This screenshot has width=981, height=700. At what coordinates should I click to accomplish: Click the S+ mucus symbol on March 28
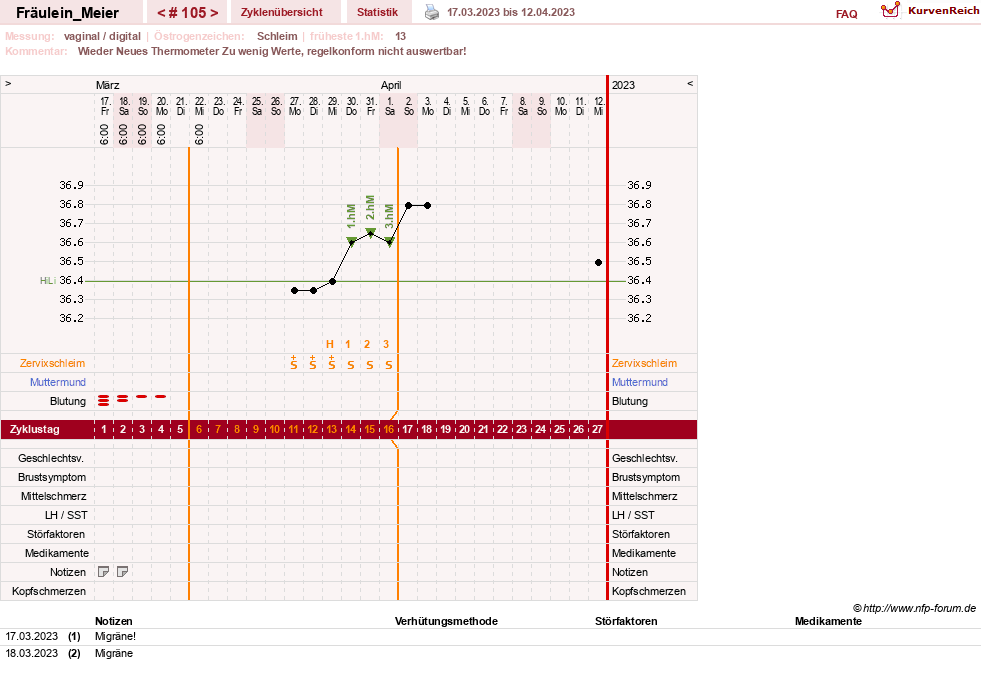(x=313, y=363)
